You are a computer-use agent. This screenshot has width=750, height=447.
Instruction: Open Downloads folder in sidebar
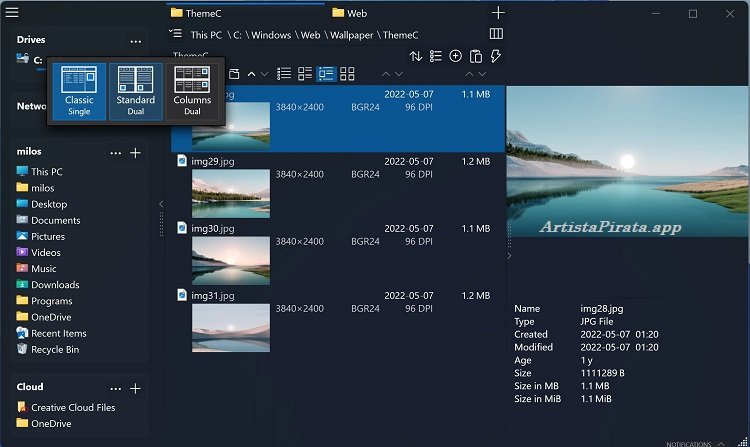point(55,285)
